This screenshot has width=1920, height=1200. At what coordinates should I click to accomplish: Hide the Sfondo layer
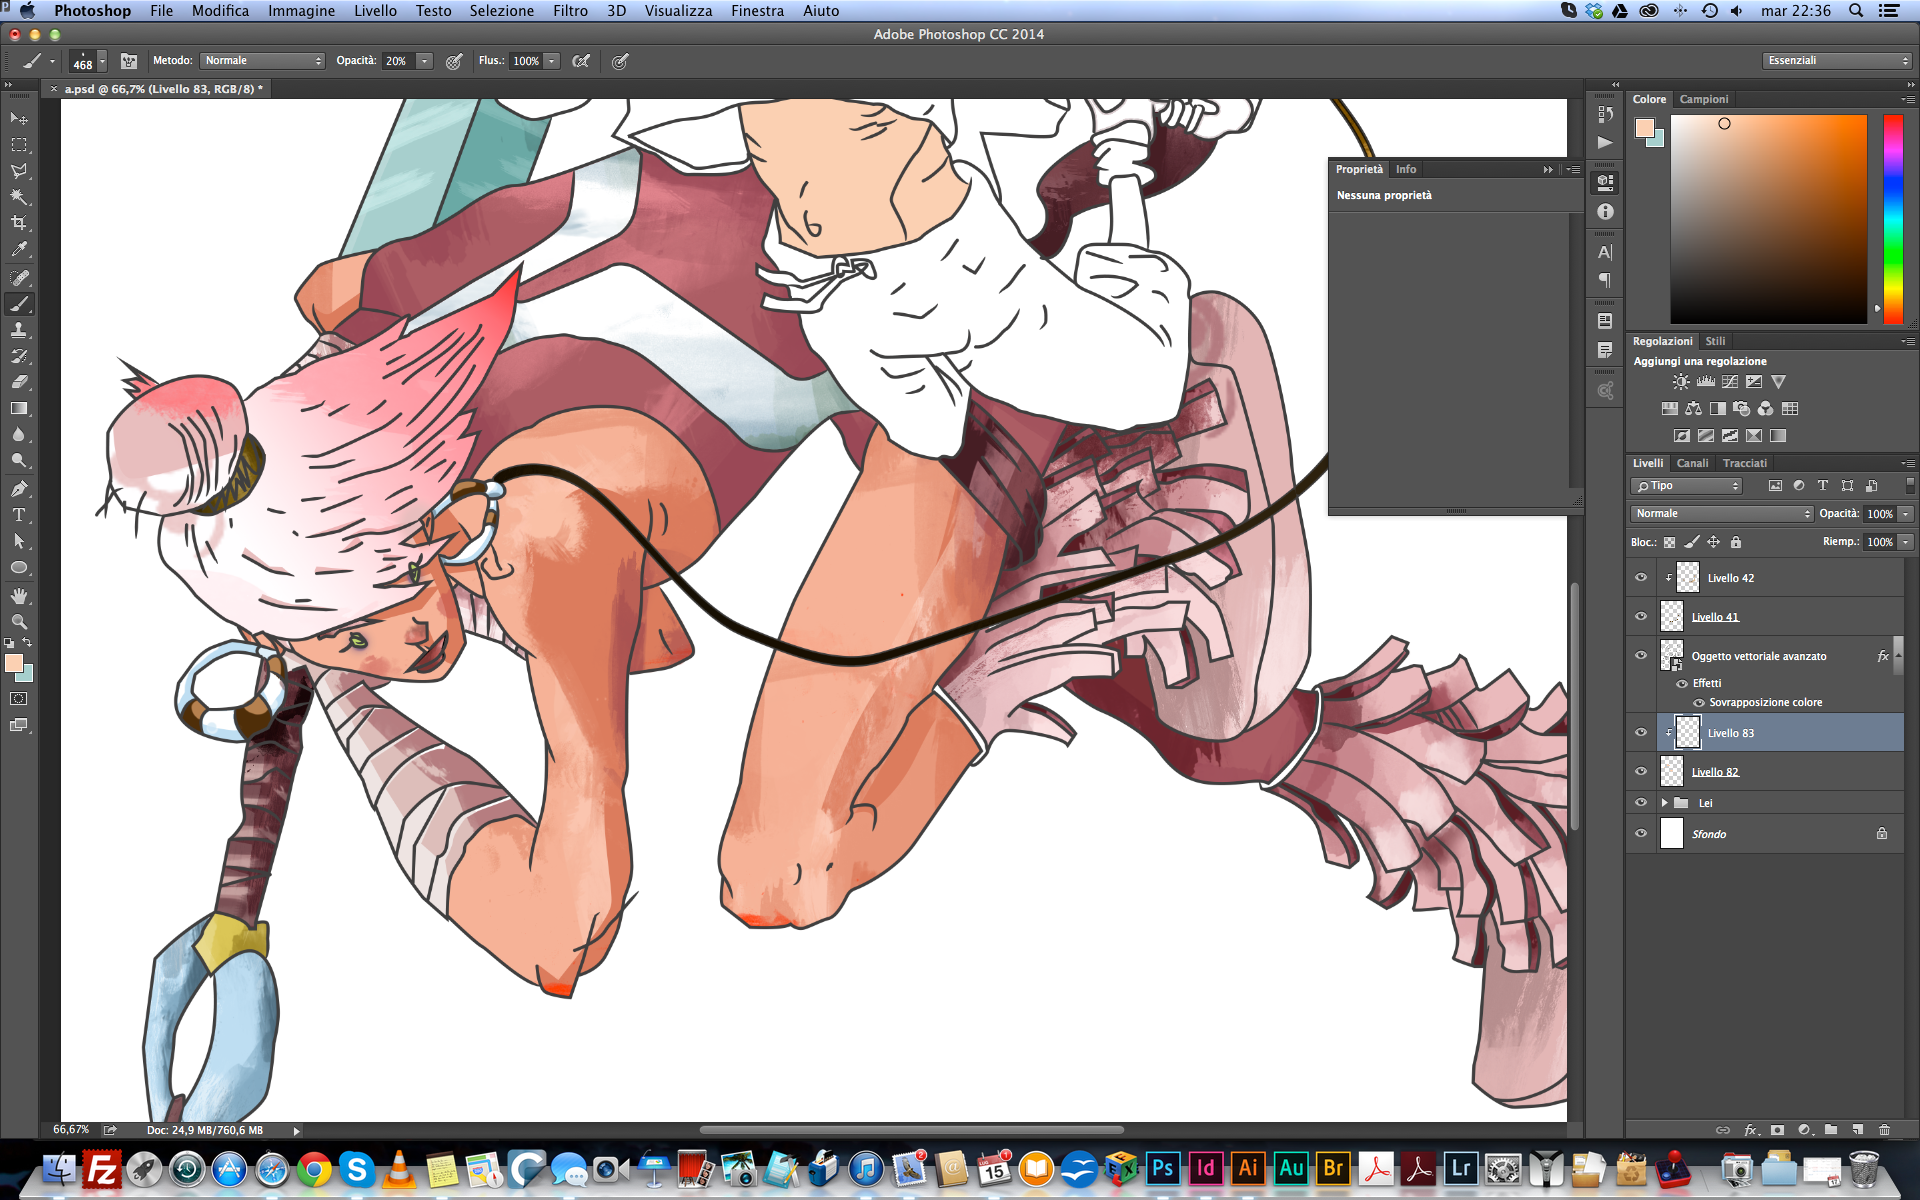(x=1641, y=834)
